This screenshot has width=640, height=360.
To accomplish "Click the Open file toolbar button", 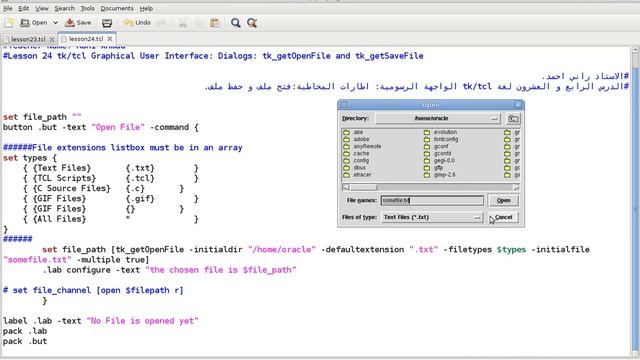I will click(x=34, y=23).
